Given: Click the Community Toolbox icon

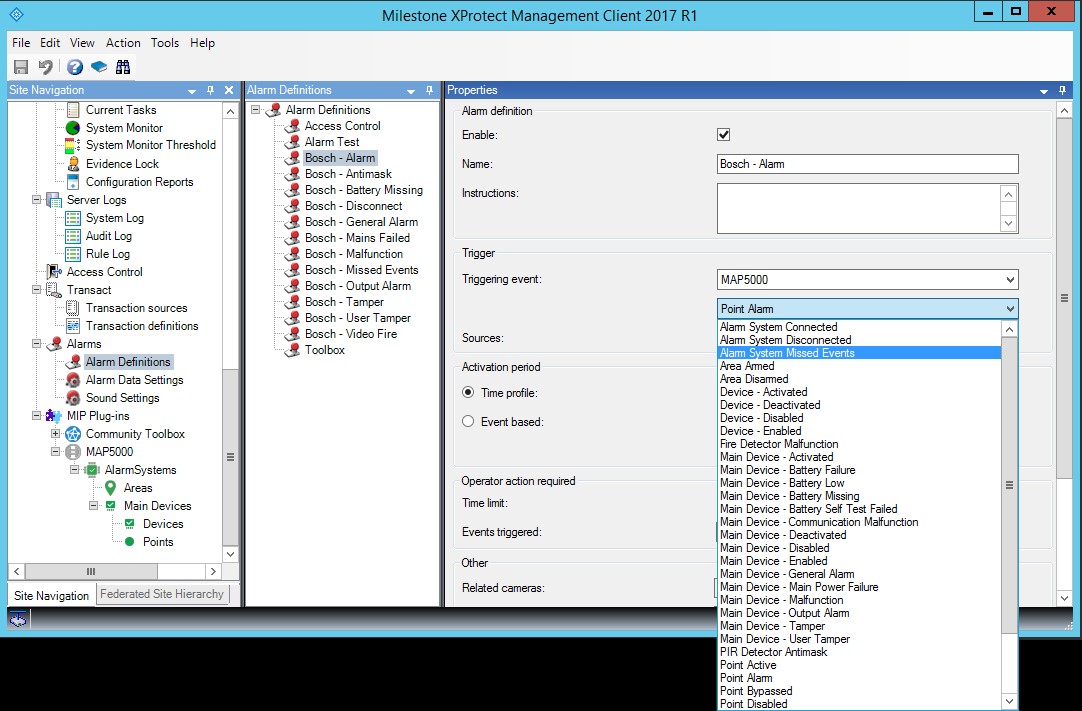Looking at the screenshot, I should click(x=73, y=434).
